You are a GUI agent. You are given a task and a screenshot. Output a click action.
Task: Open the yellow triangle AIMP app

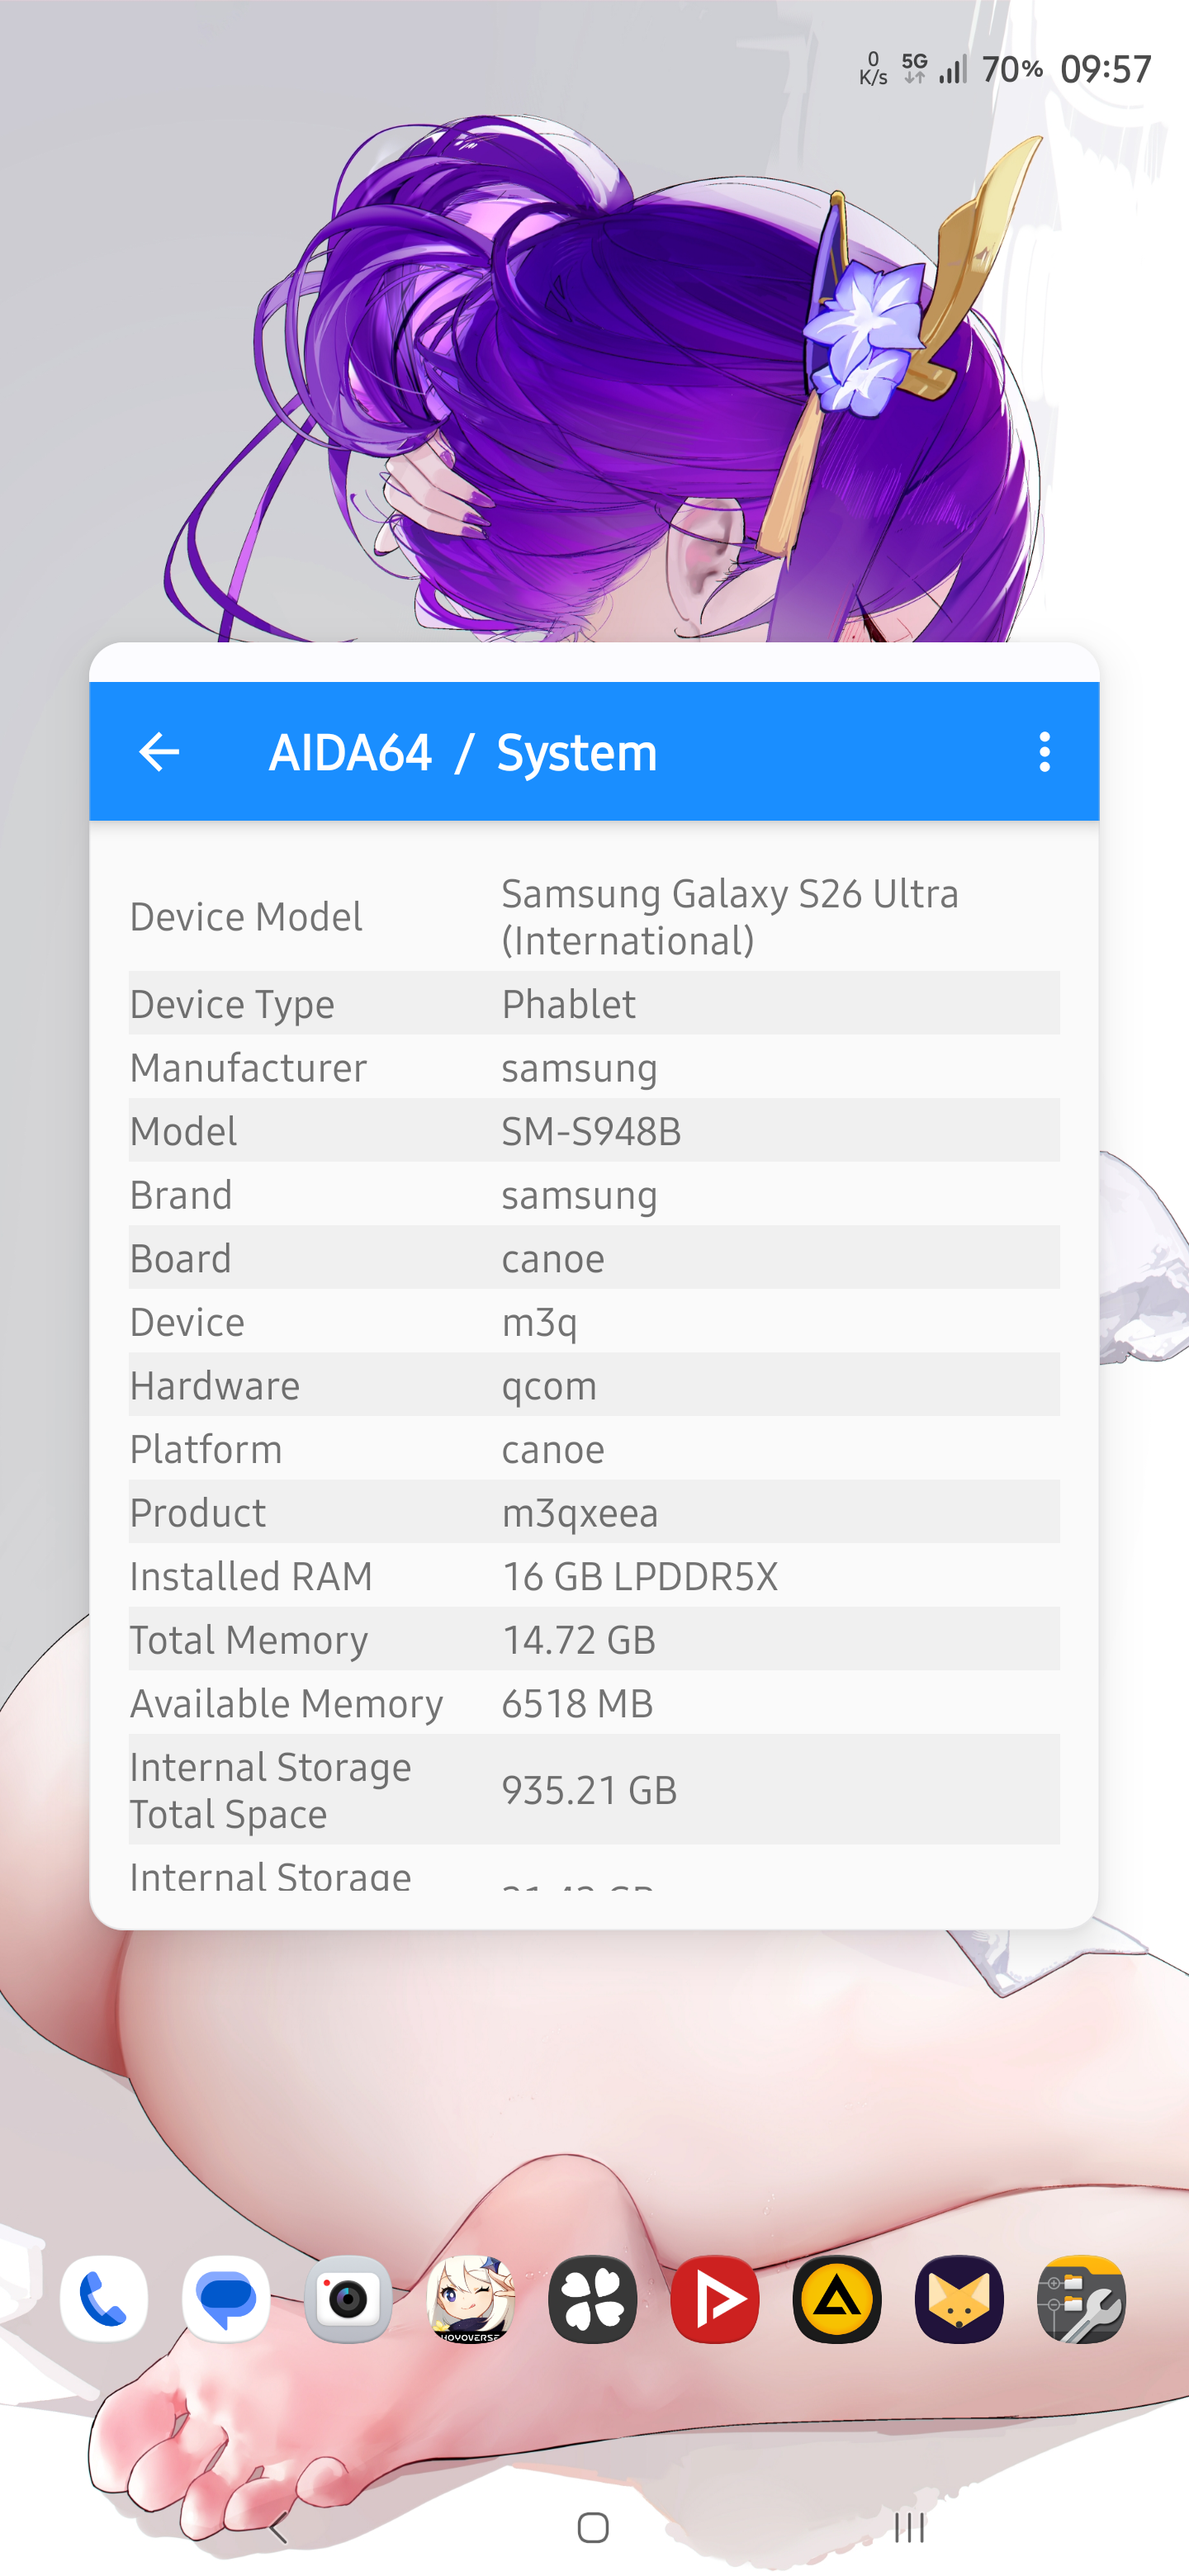point(836,2299)
